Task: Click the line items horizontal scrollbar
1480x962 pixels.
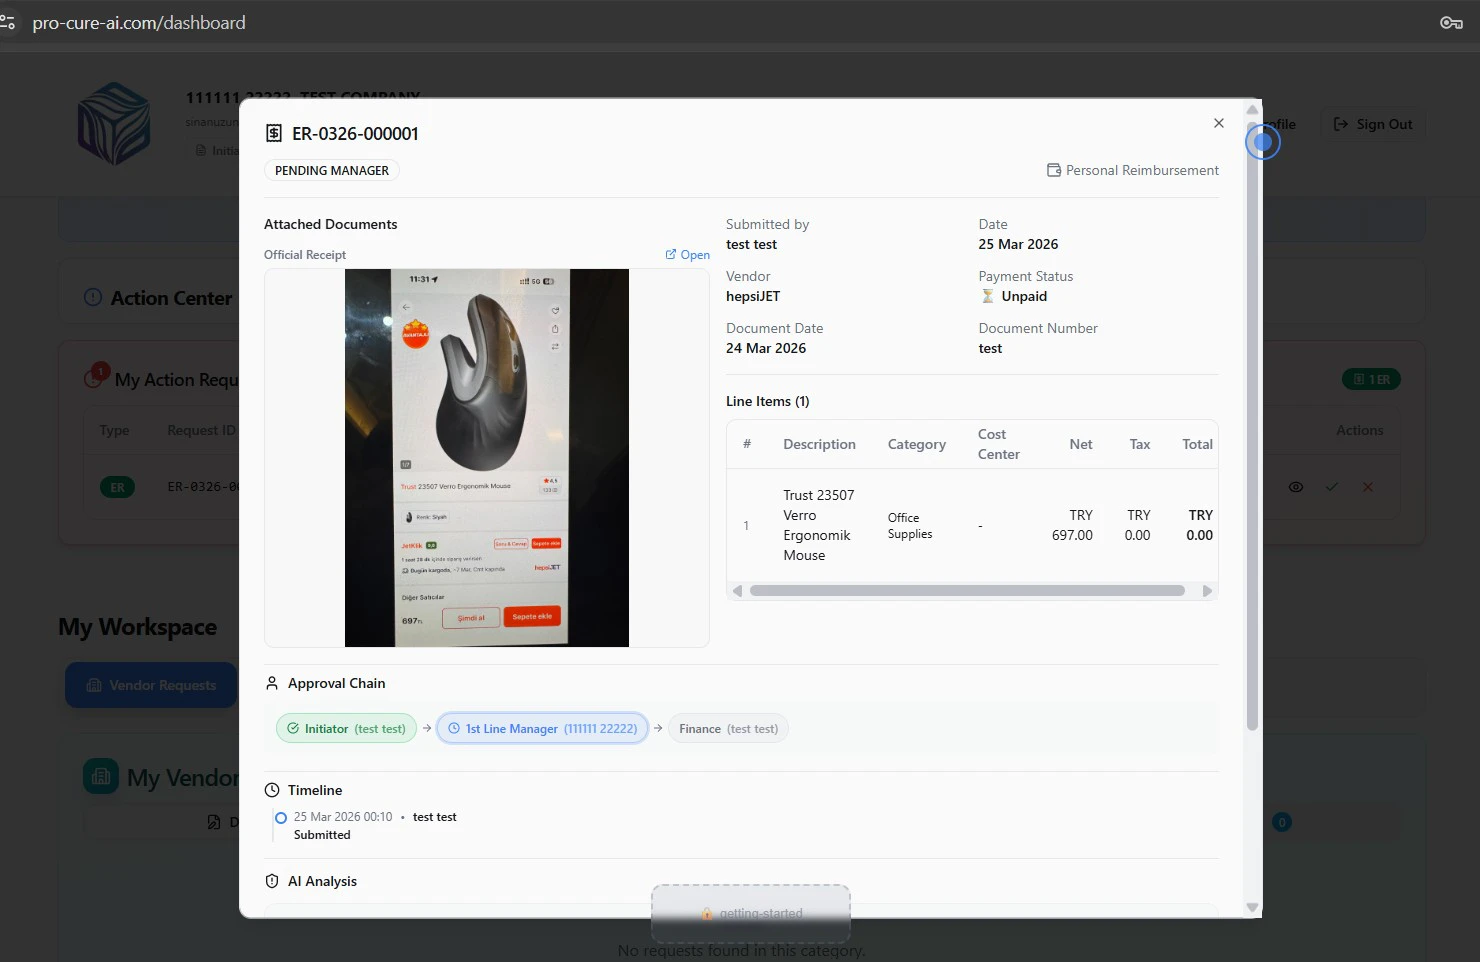Action: 967,591
